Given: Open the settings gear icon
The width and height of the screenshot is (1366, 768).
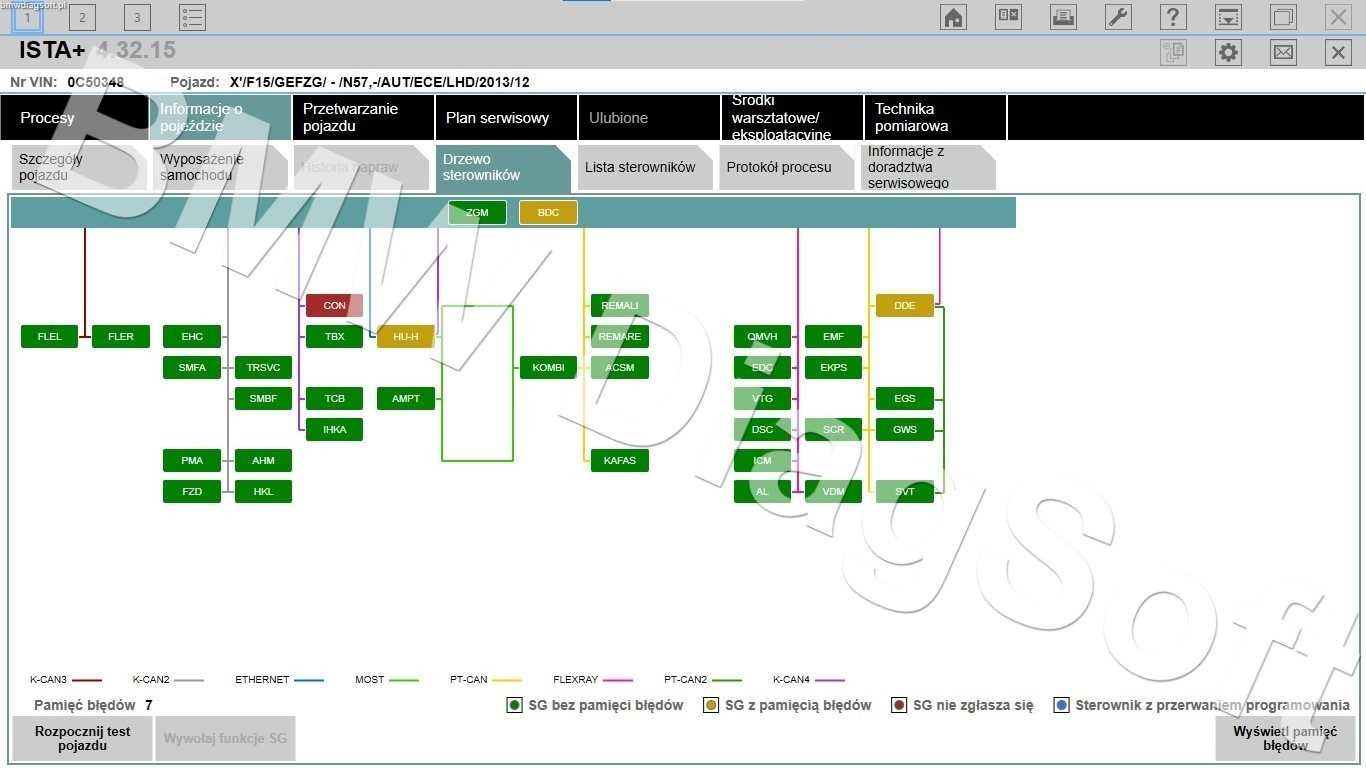Looking at the screenshot, I should point(1228,52).
